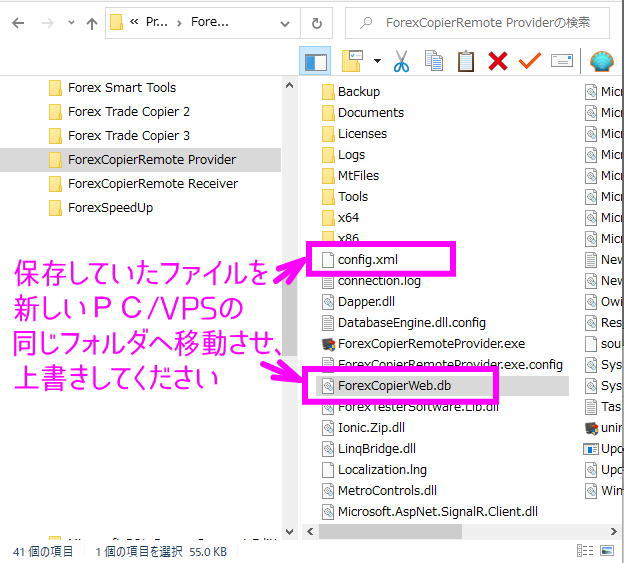
Task: Select the LinqBridge.dll file
Action: pyautogui.click(x=369, y=449)
